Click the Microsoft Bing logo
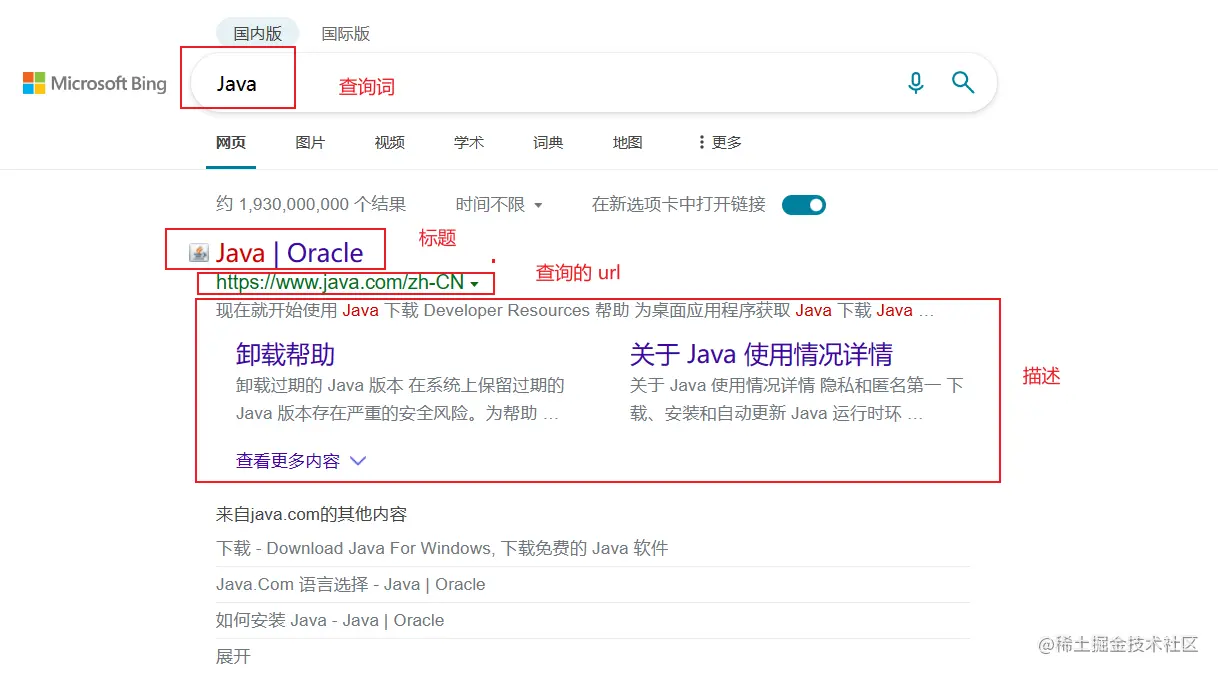The width and height of the screenshot is (1218, 674). pos(94,83)
